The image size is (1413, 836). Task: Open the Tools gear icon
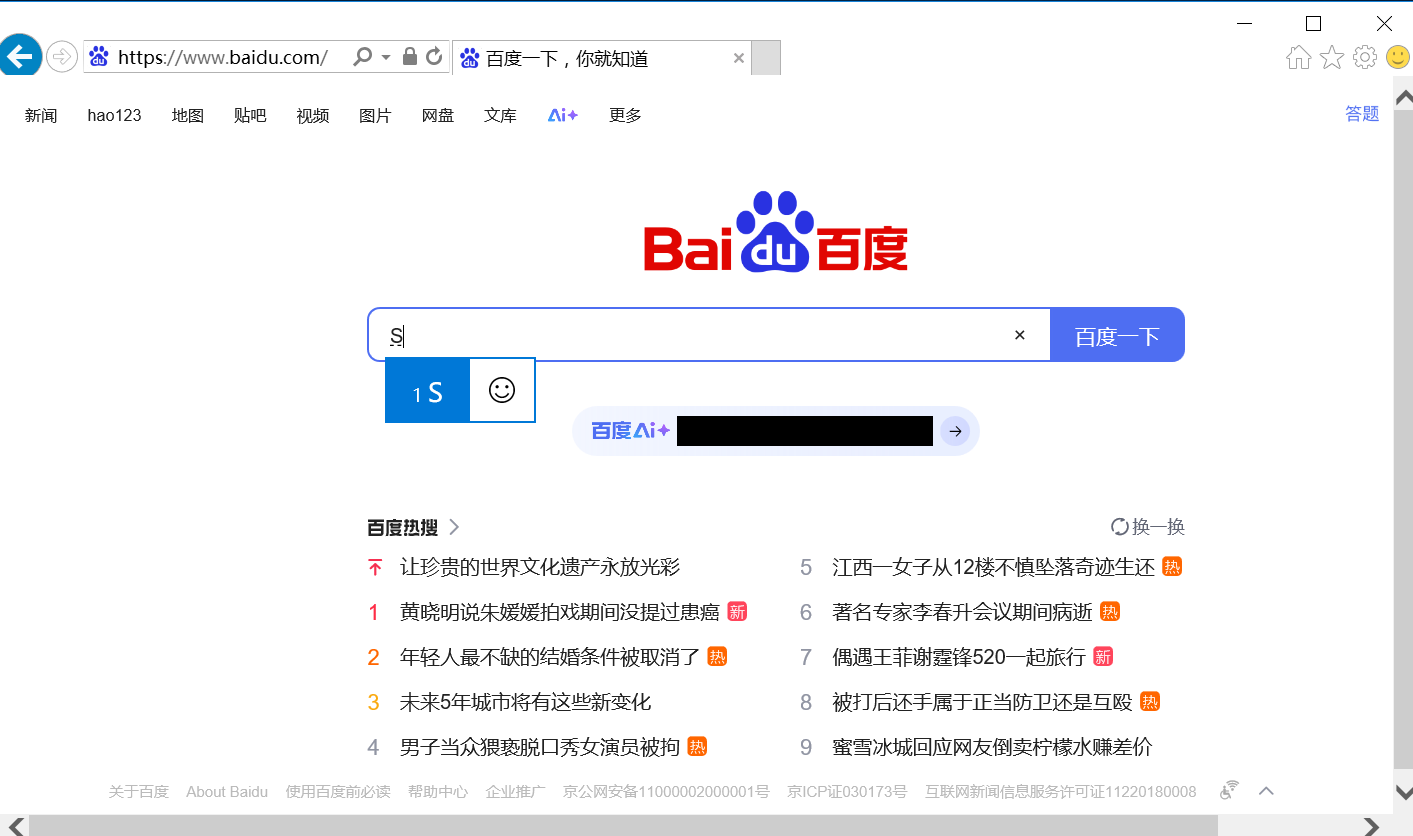[1365, 57]
